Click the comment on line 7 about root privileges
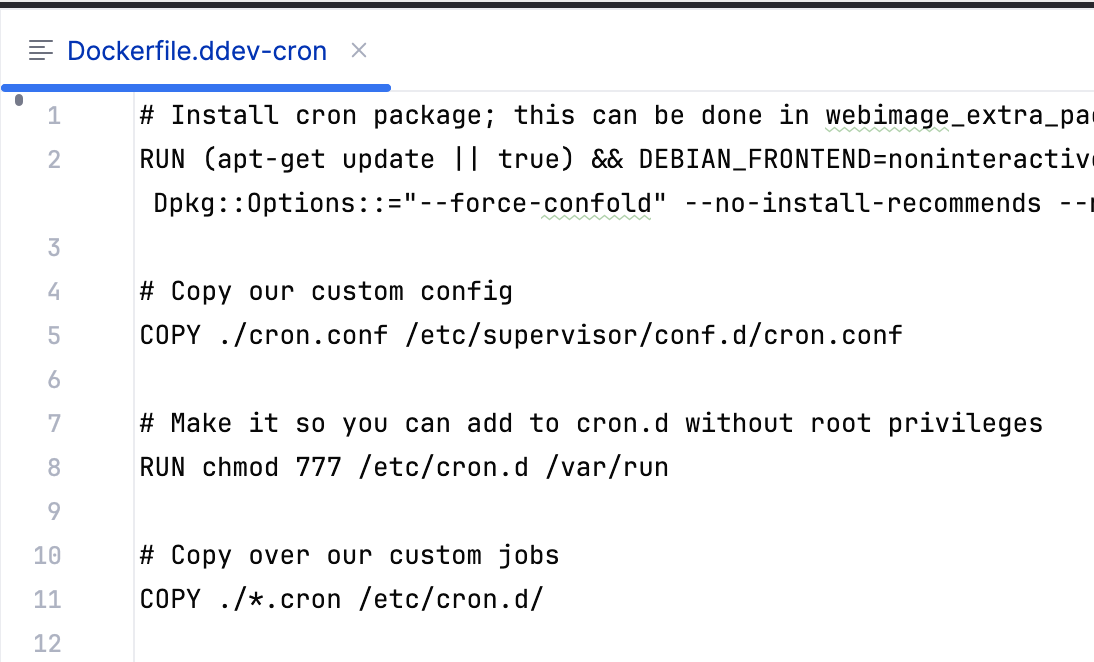1094x662 pixels. coord(590,423)
